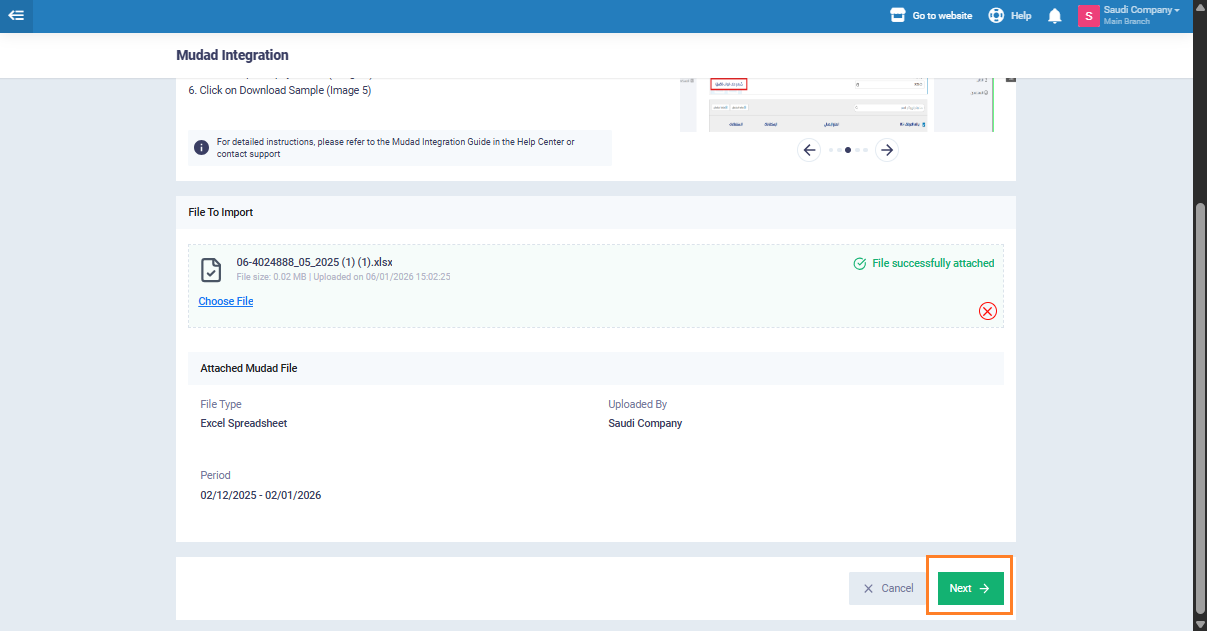Select the first carousel dot
Viewport: 1207px width, 631px height.
coord(831,150)
